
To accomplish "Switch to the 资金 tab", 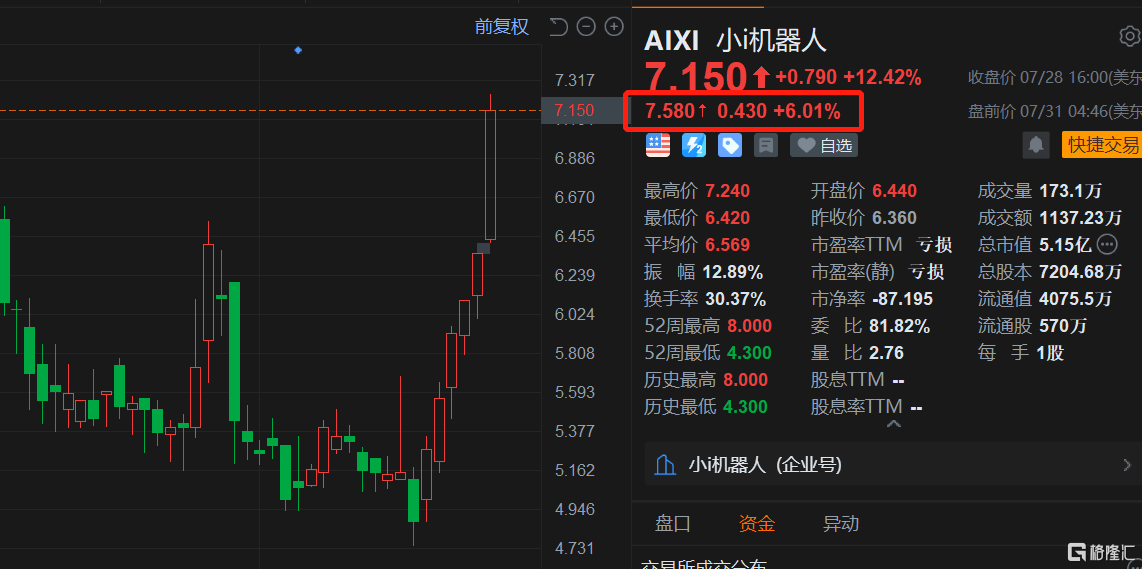I will (x=756, y=523).
